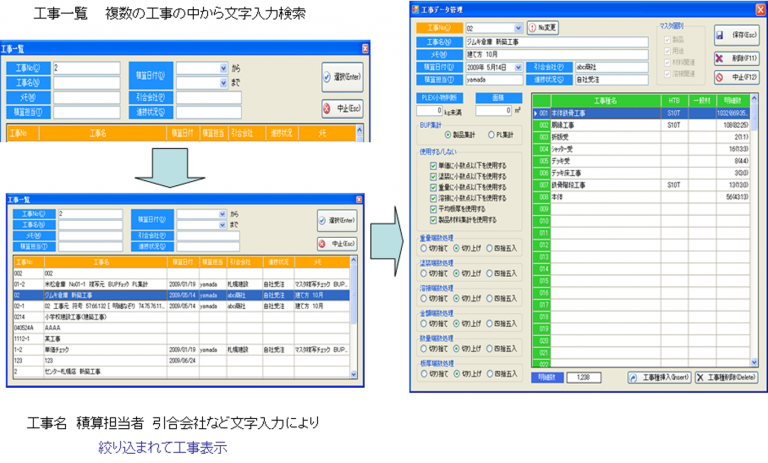Click the arrow icon on 工事種挿入(Insert)
Screen dimensions: 768x463
(633, 378)
